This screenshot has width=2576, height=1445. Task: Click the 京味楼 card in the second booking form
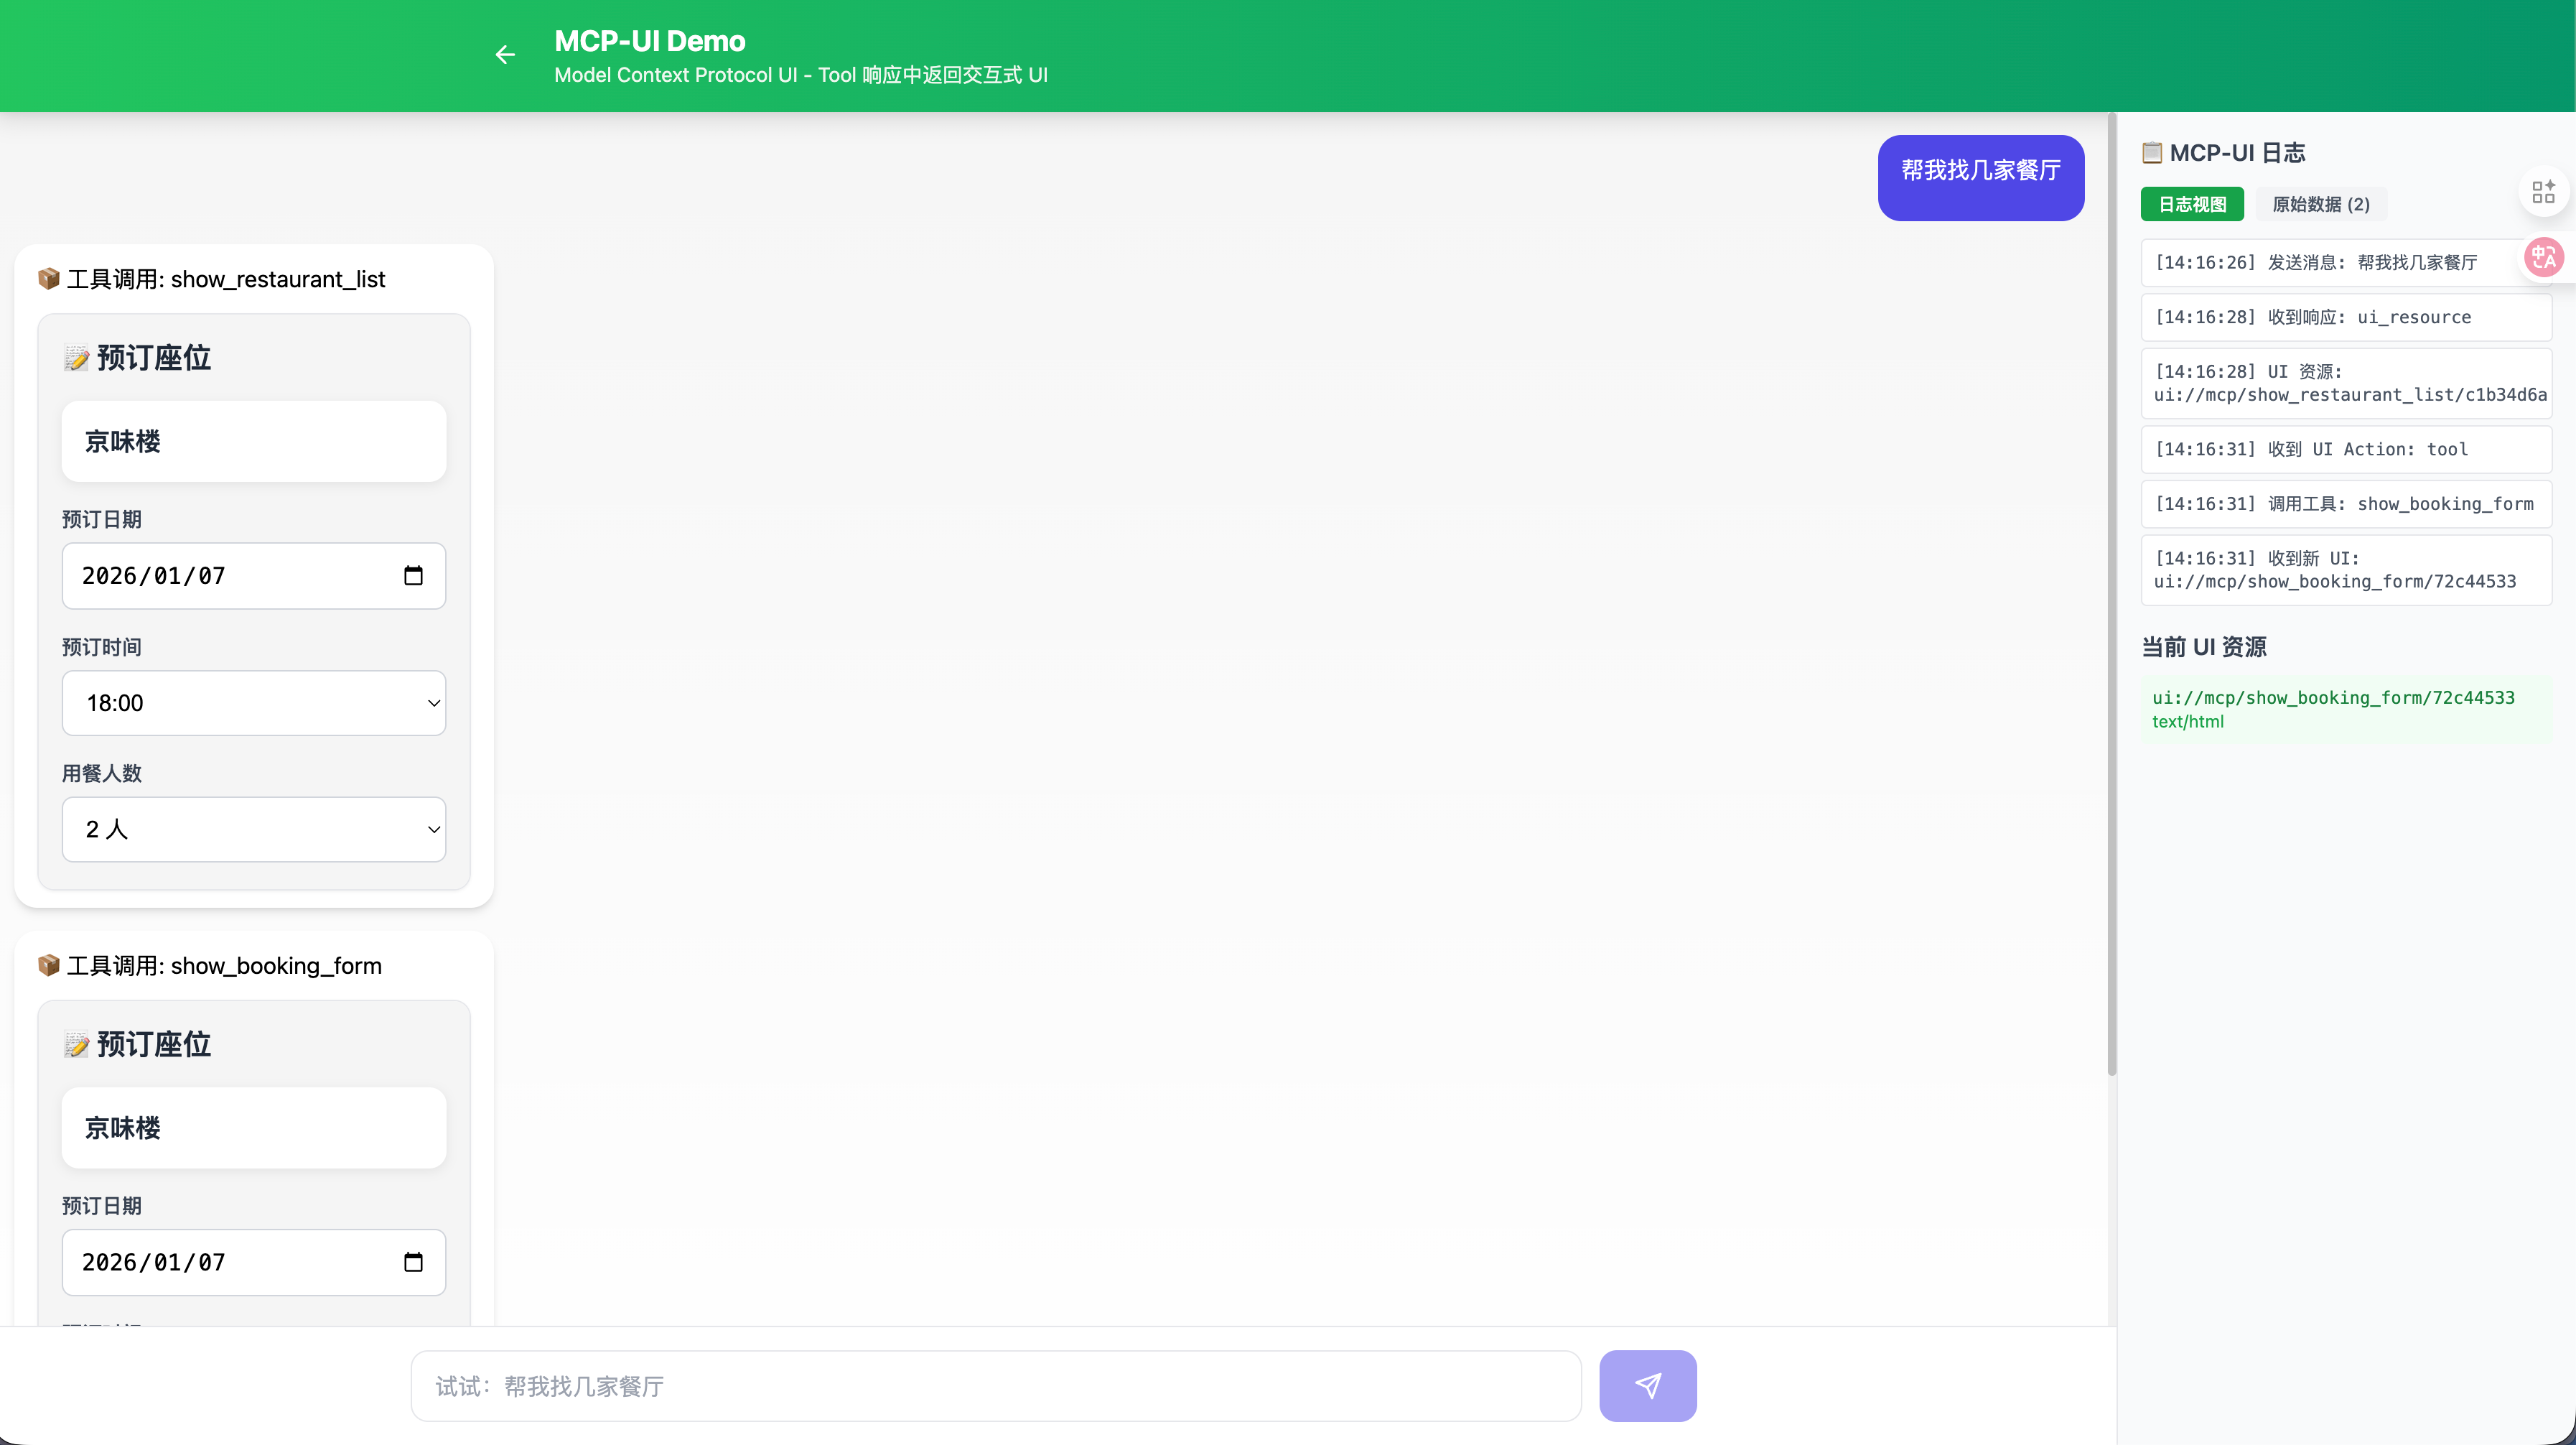coord(254,1128)
